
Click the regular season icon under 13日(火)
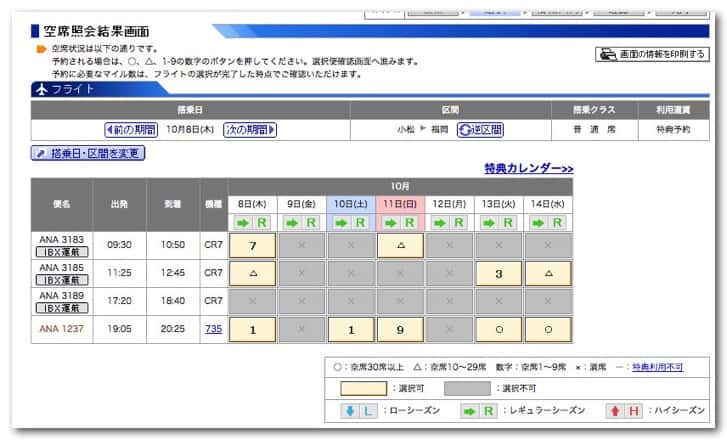point(499,223)
